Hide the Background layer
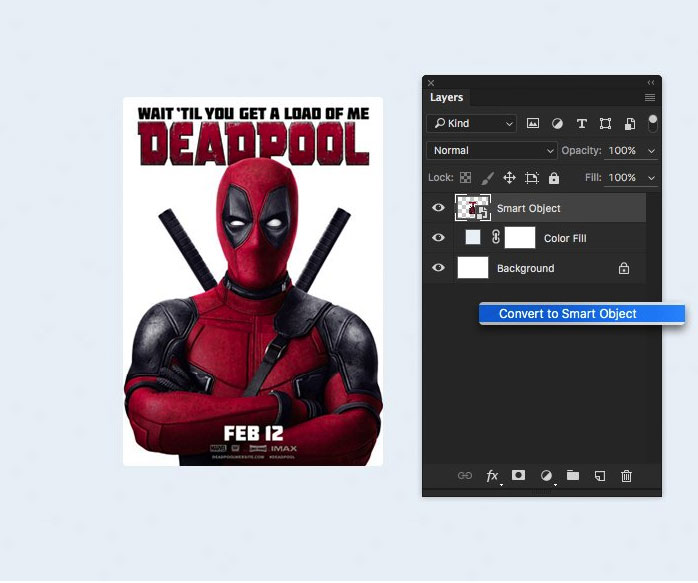 438,267
